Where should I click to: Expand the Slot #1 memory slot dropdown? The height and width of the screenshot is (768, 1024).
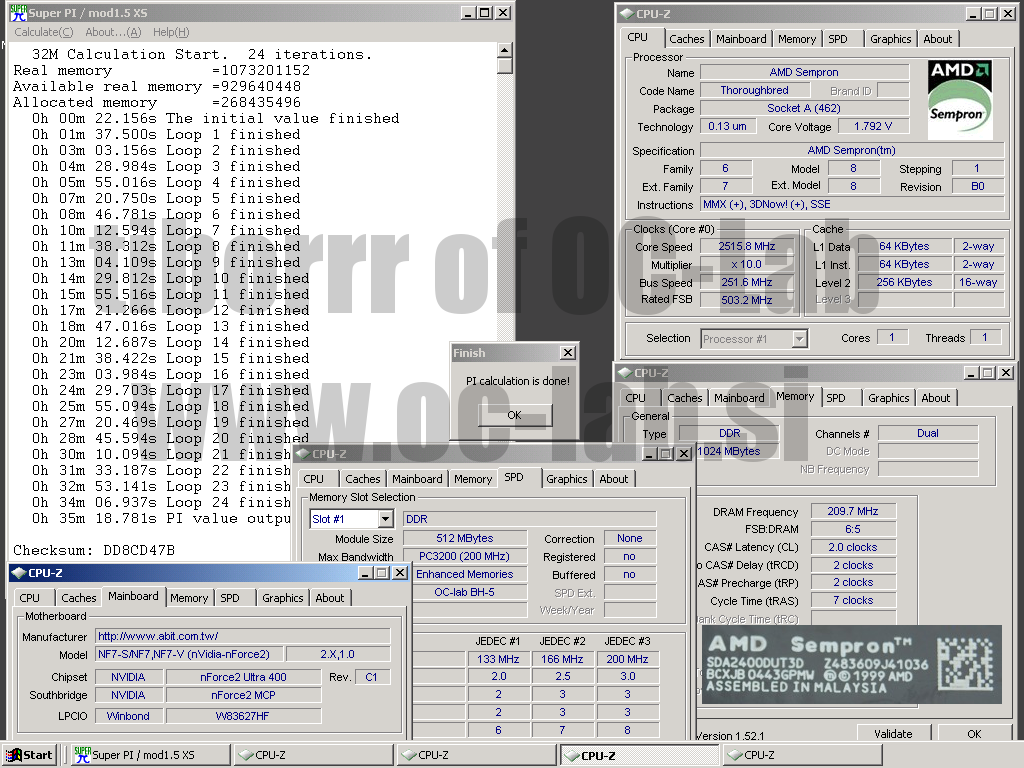(386, 519)
